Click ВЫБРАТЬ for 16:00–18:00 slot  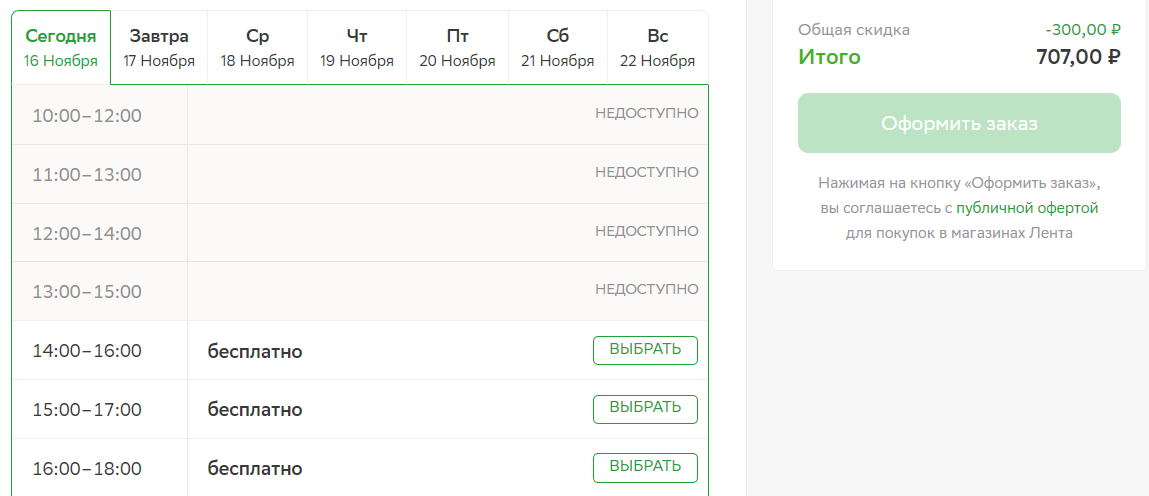point(645,467)
